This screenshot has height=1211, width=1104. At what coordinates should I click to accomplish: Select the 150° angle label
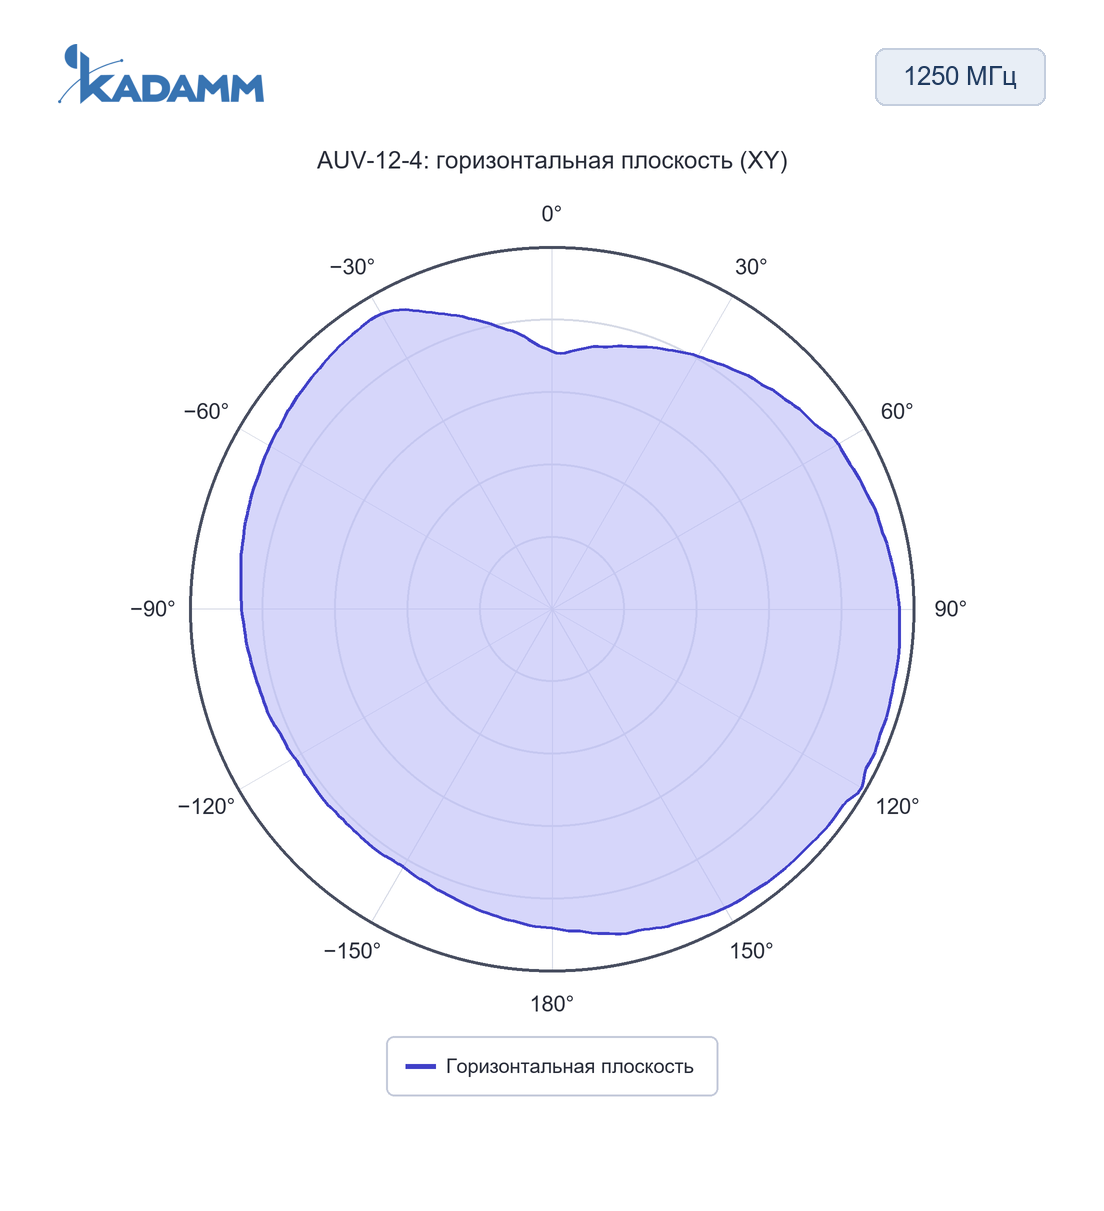(x=751, y=951)
